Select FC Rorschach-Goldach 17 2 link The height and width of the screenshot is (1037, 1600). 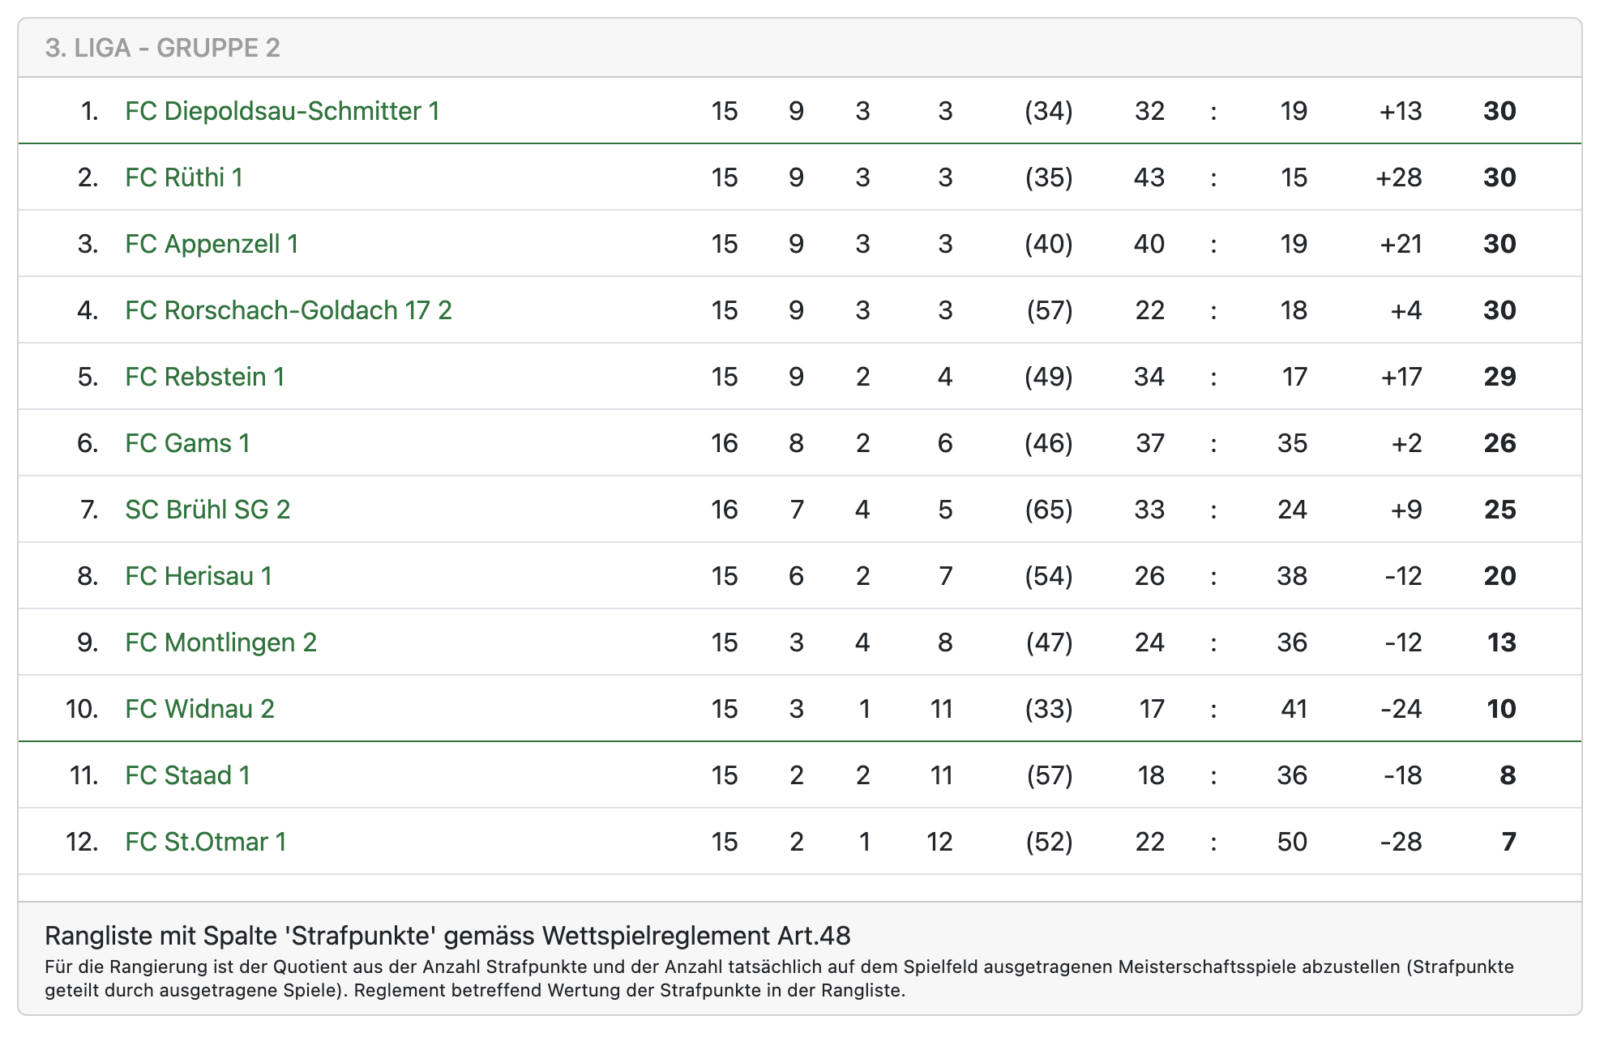288,311
